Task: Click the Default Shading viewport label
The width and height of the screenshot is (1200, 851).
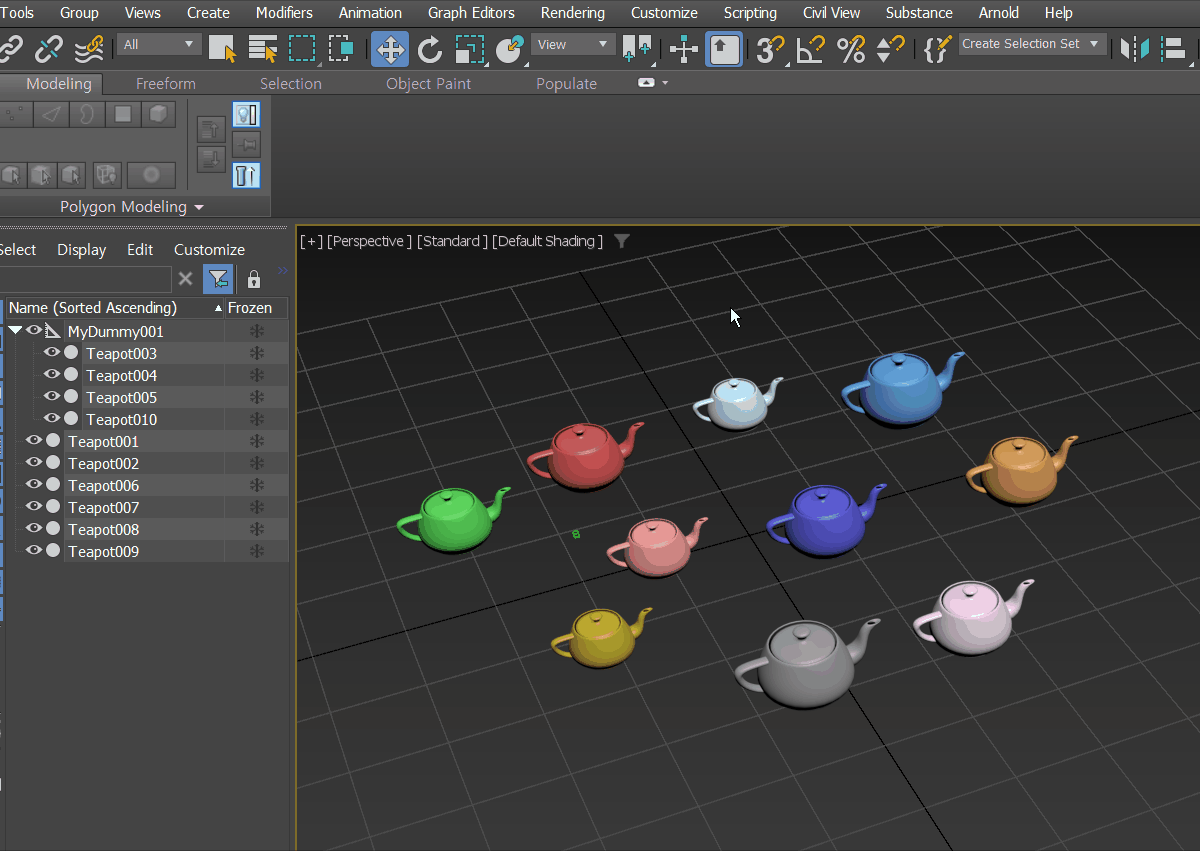Action: [x=547, y=241]
